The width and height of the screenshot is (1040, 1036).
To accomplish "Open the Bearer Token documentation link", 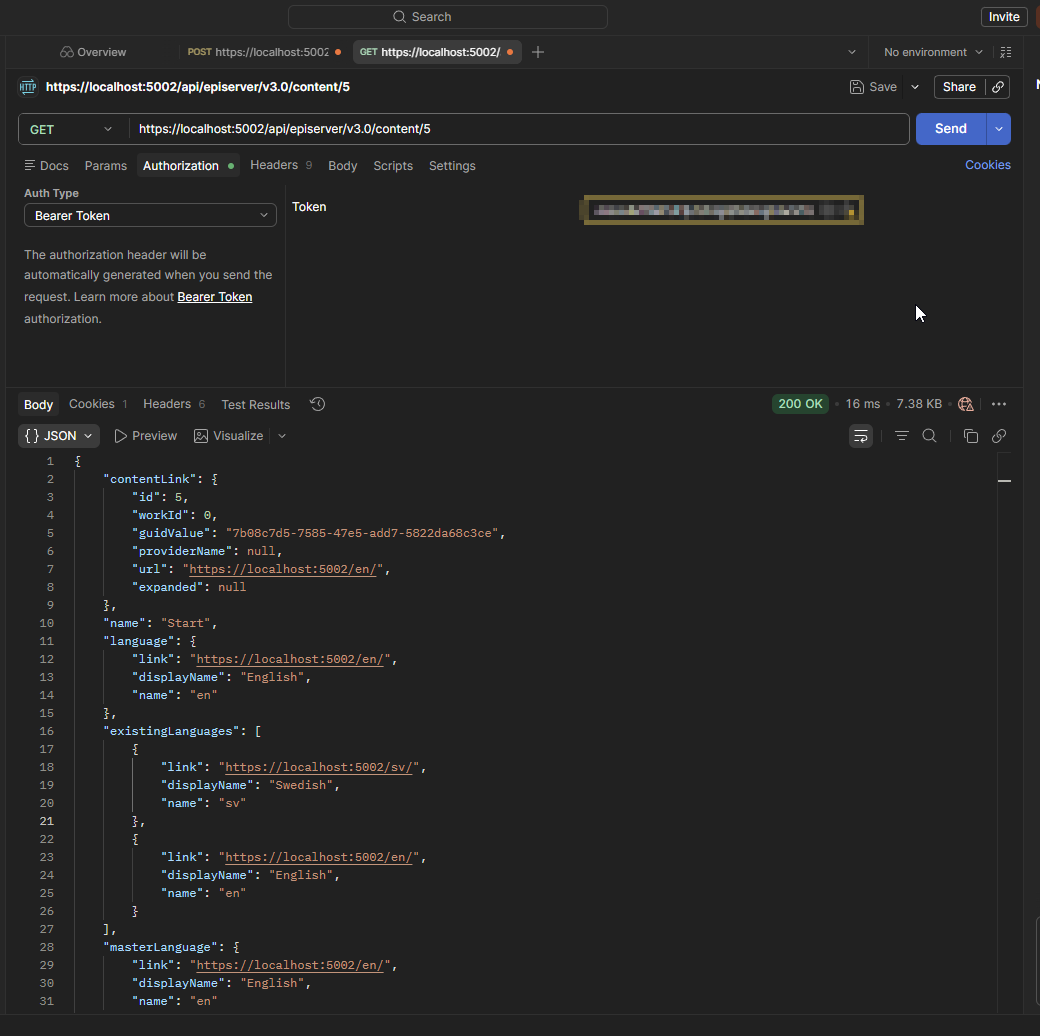I will click(x=214, y=297).
